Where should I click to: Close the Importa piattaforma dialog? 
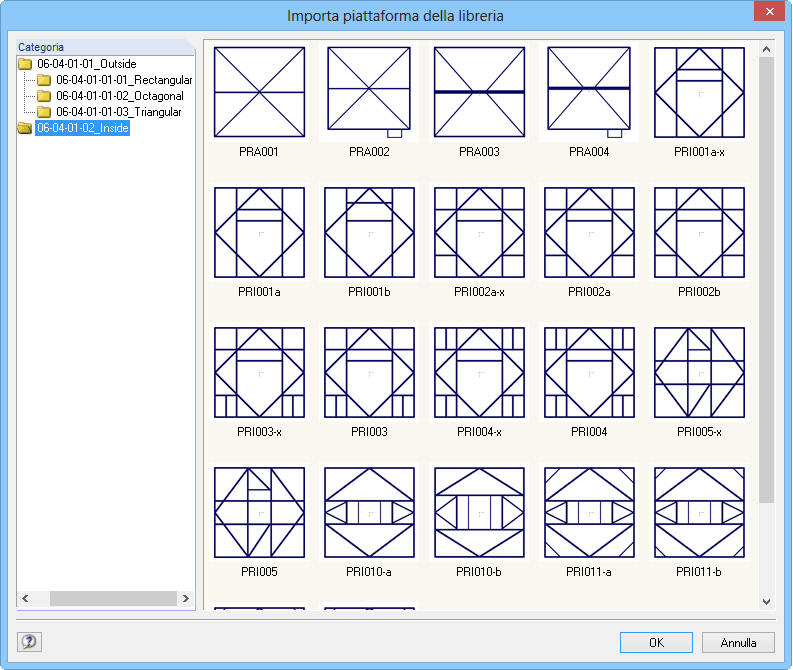tap(769, 11)
